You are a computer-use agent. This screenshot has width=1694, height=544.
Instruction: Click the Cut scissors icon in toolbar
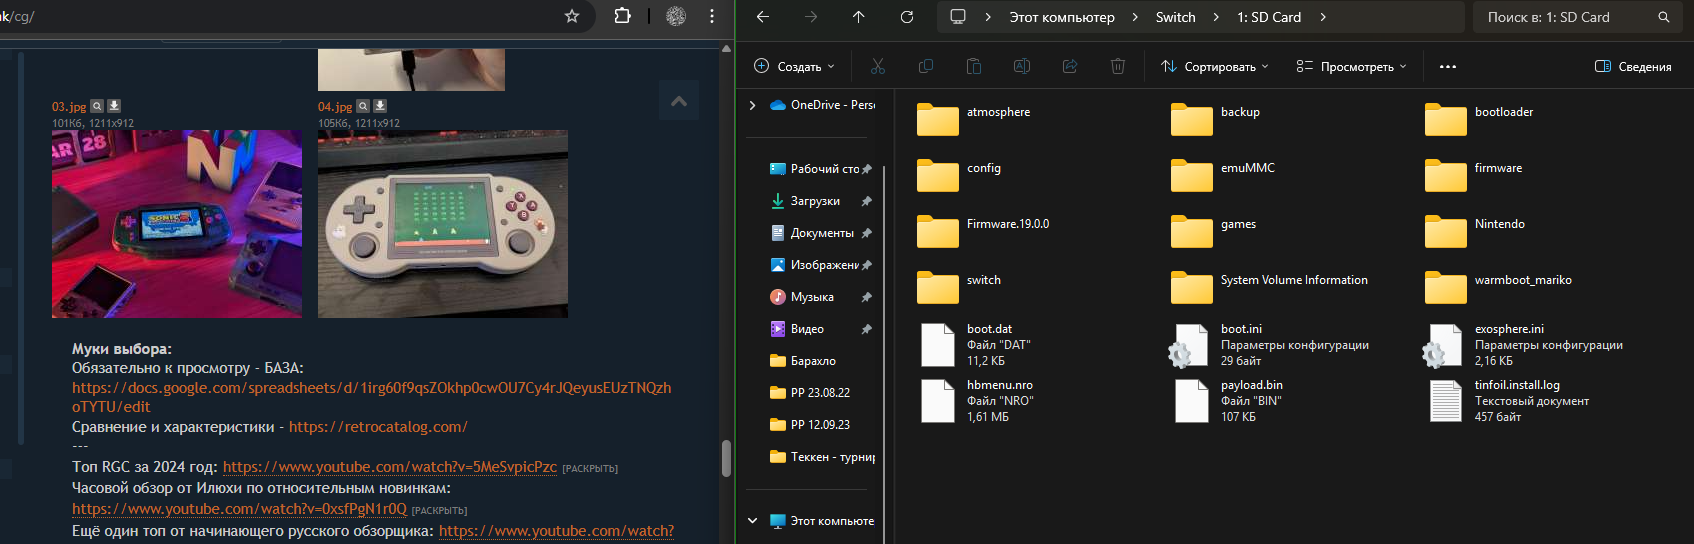pos(878,66)
